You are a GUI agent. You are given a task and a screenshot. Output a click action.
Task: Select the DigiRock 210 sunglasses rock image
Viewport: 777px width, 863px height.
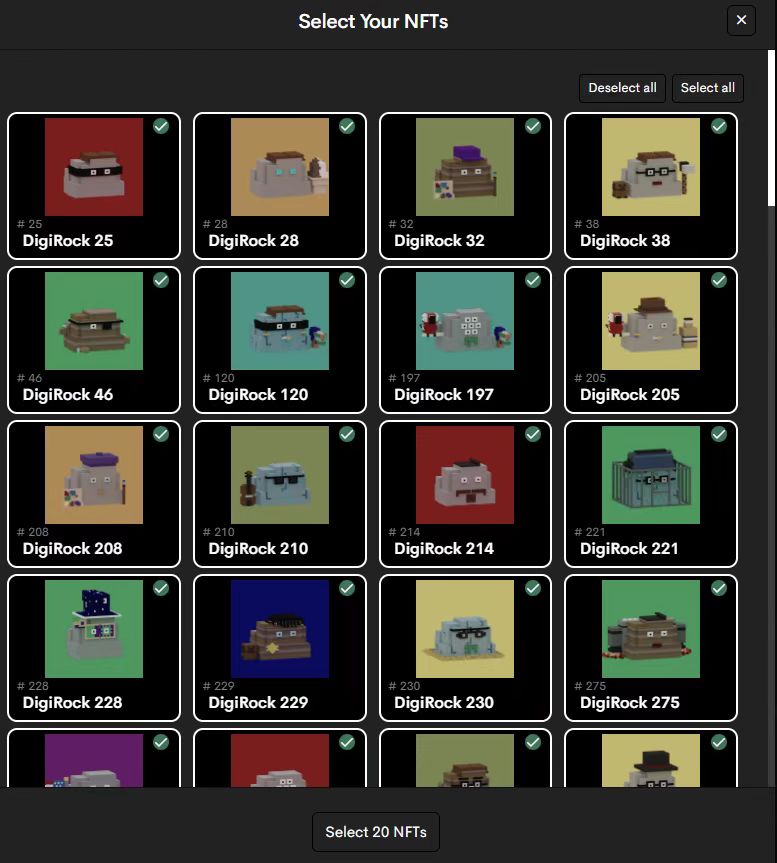point(280,475)
